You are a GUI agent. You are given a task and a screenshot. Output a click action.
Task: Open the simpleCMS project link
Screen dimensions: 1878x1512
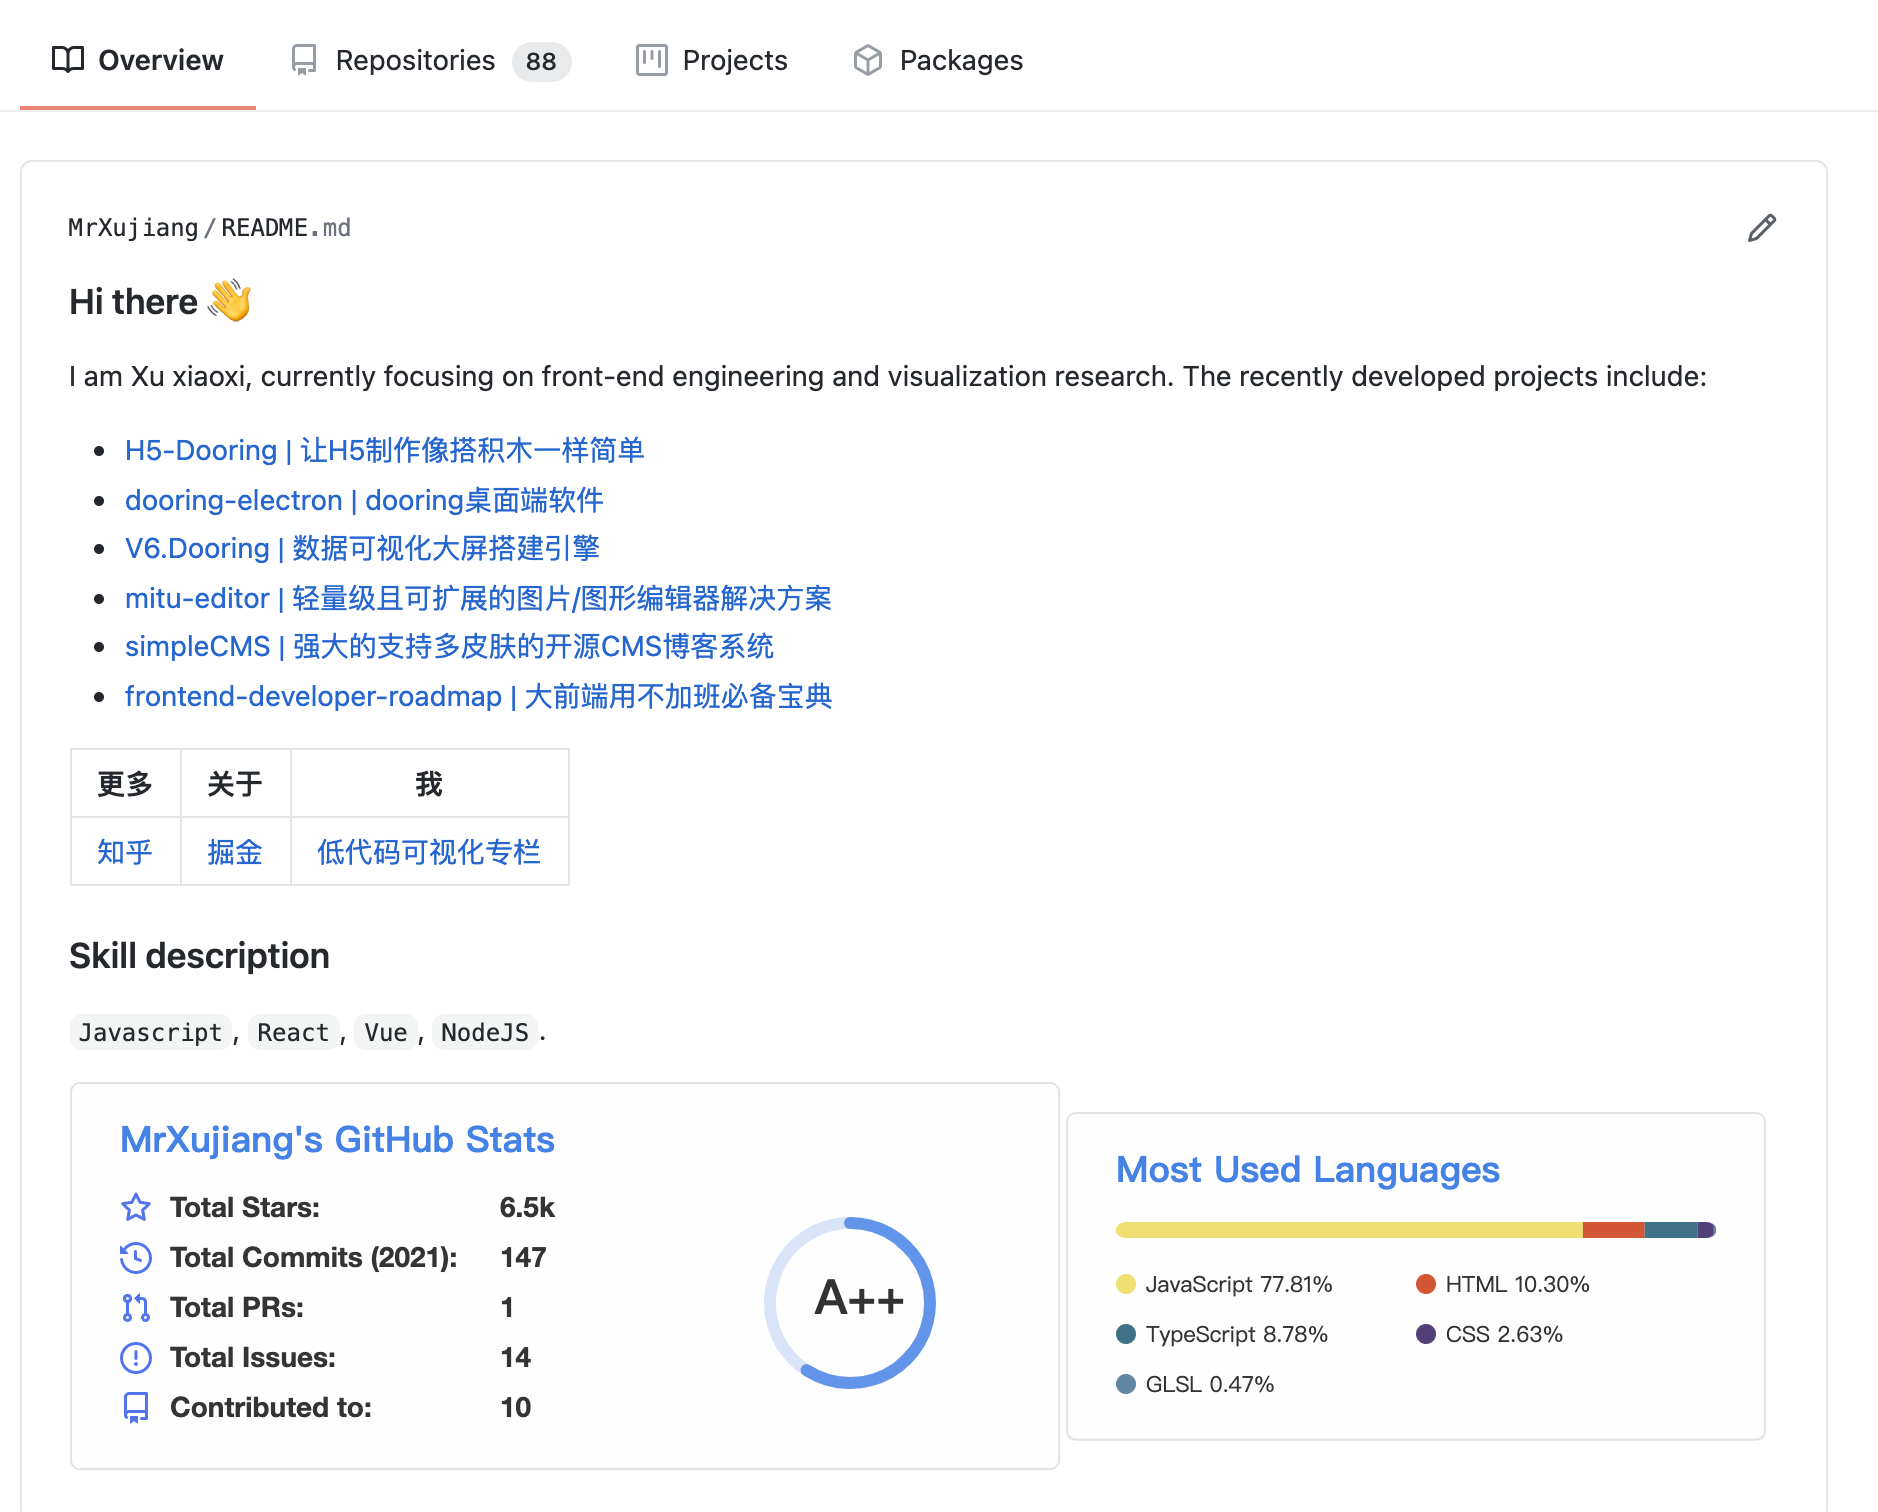[449, 646]
